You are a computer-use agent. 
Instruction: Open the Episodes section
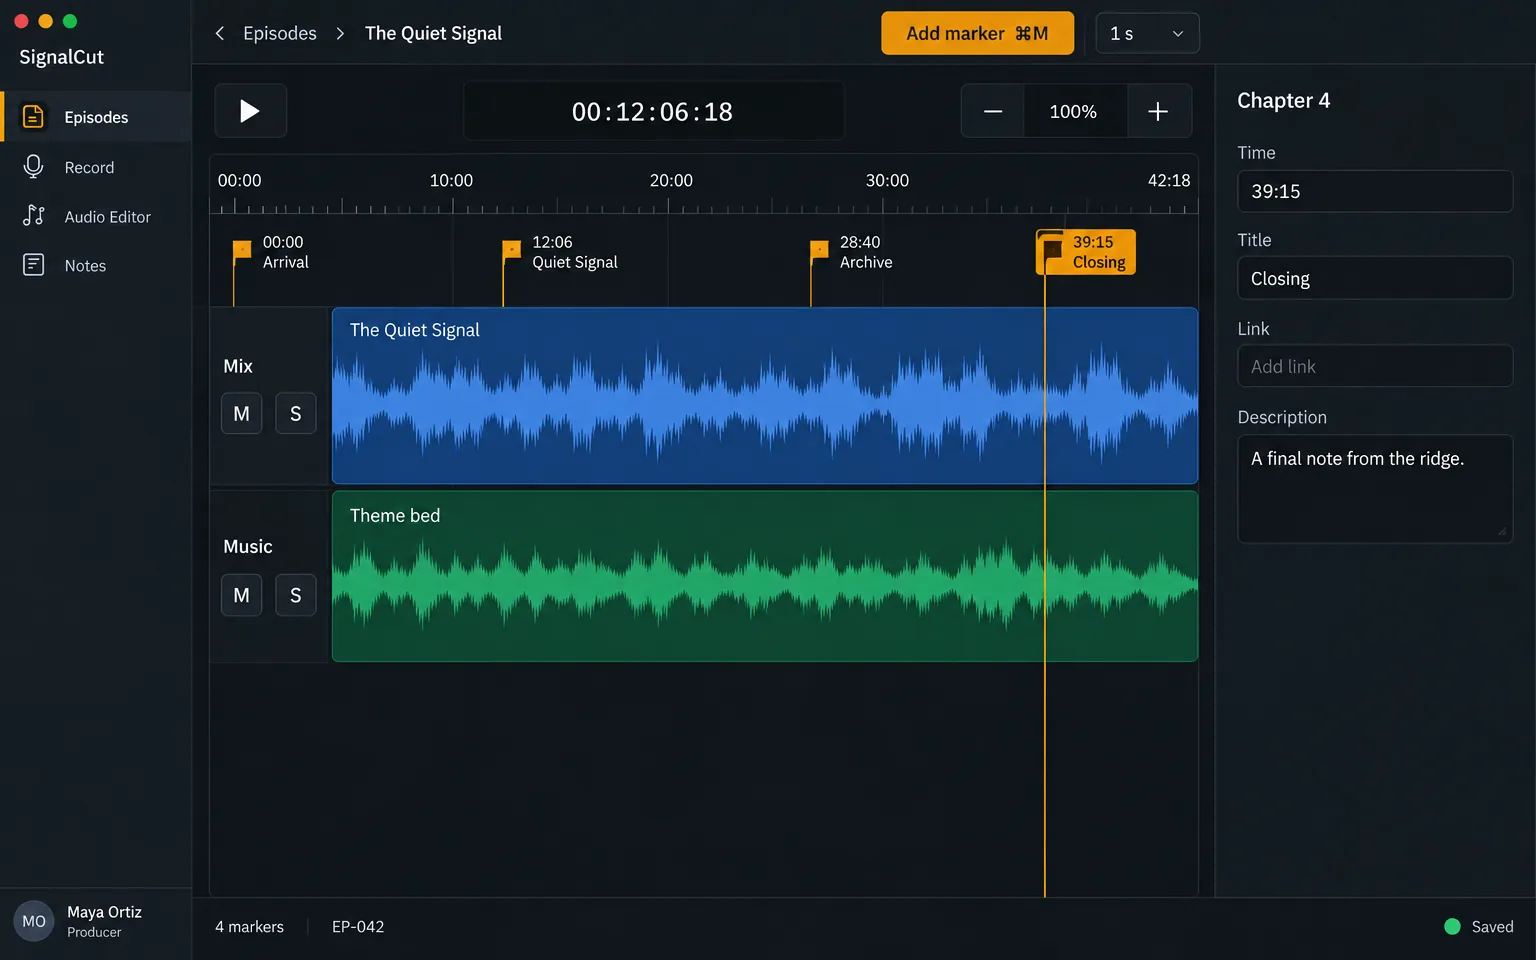96,117
